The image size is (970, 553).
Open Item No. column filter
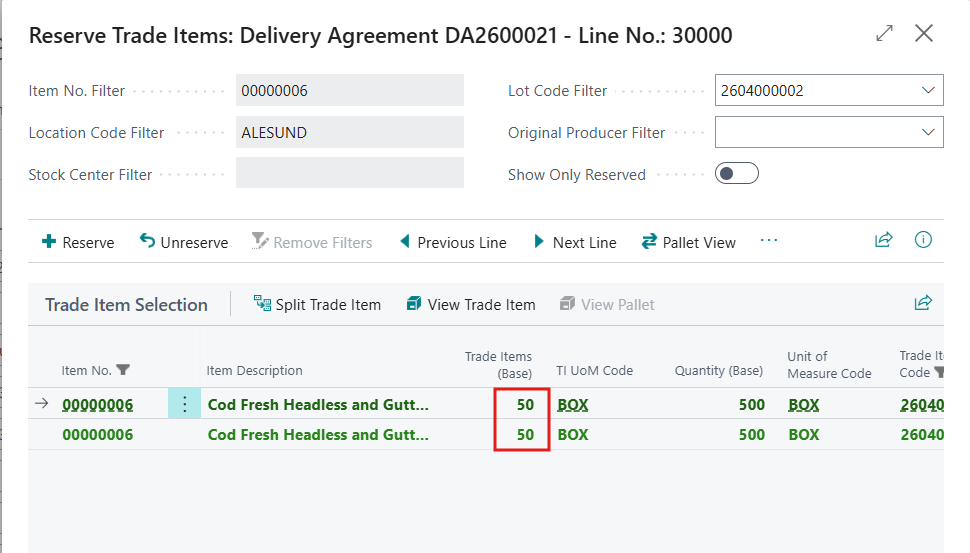point(123,370)
